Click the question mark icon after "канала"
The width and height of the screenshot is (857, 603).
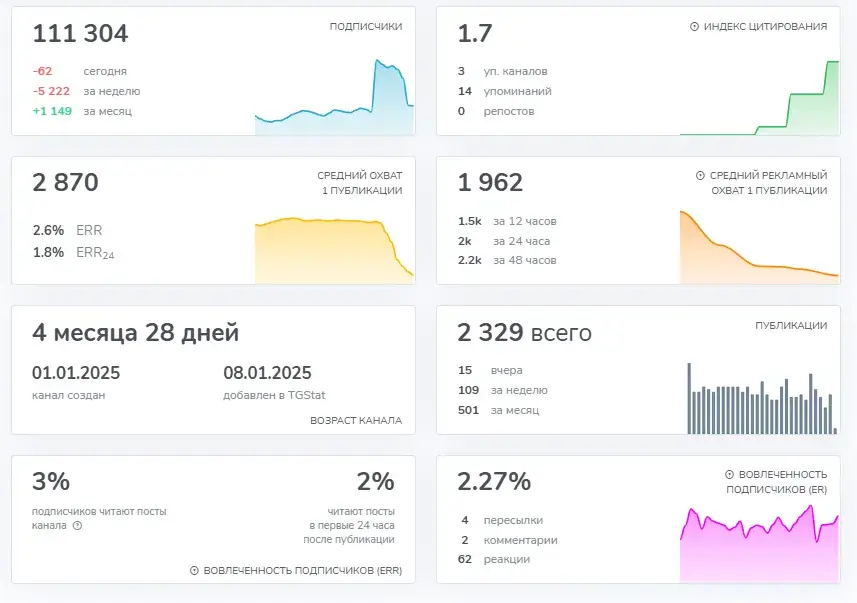point(78,525)
